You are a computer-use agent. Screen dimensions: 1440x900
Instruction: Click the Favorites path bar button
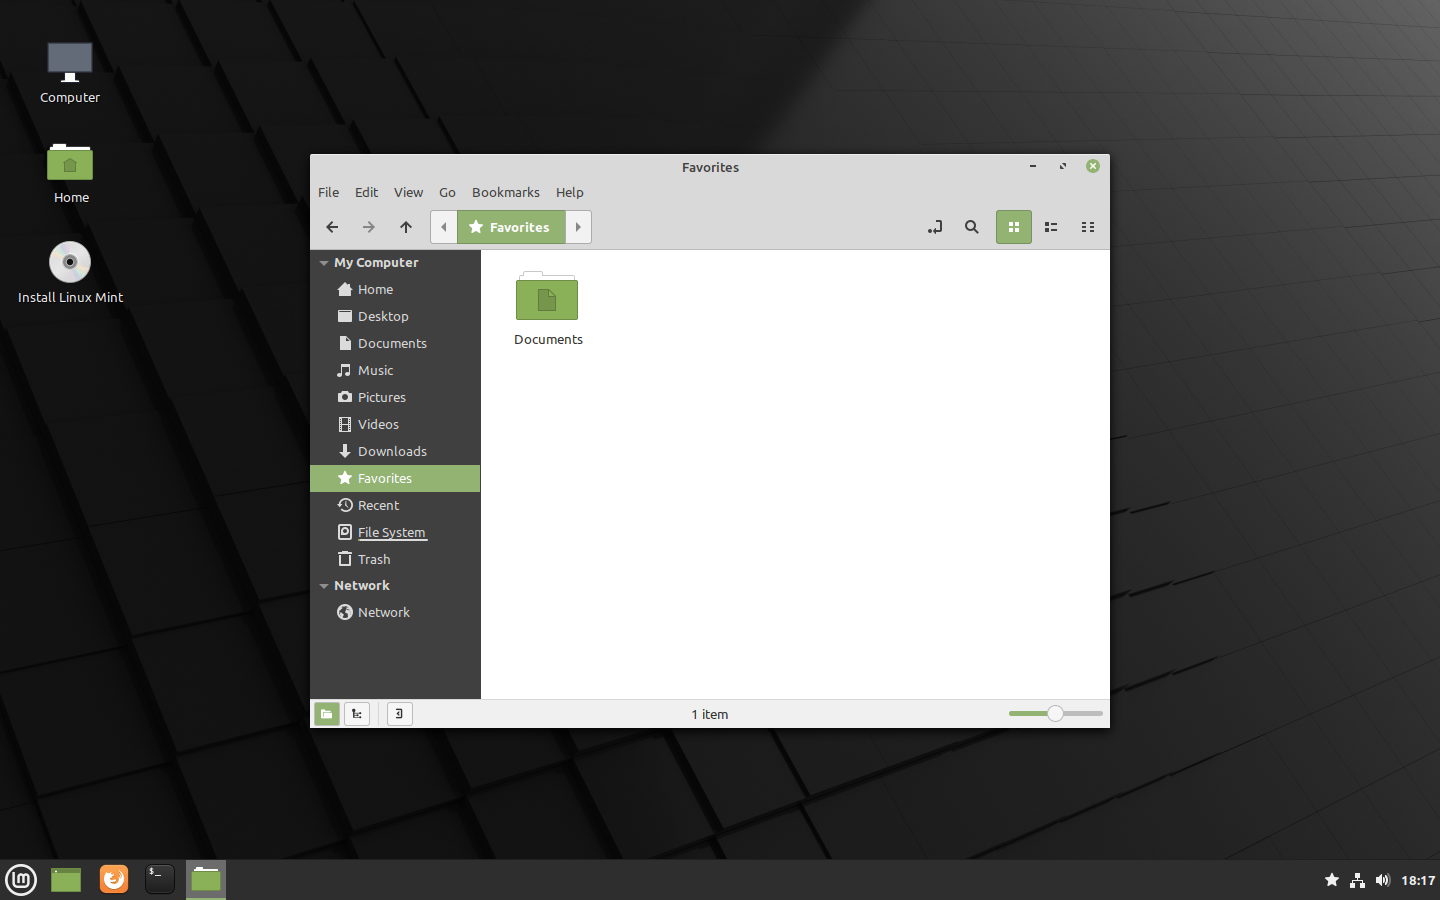point(511,227)
